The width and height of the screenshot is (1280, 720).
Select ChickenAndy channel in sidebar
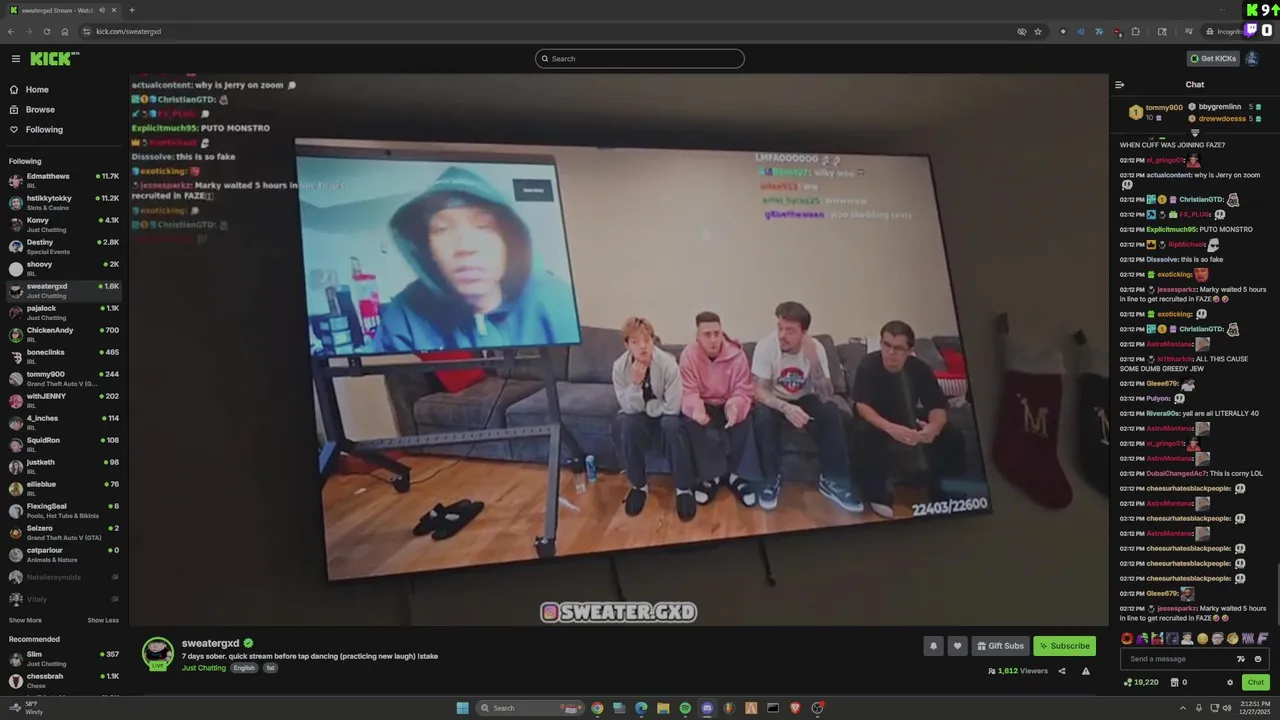(64, 334)
